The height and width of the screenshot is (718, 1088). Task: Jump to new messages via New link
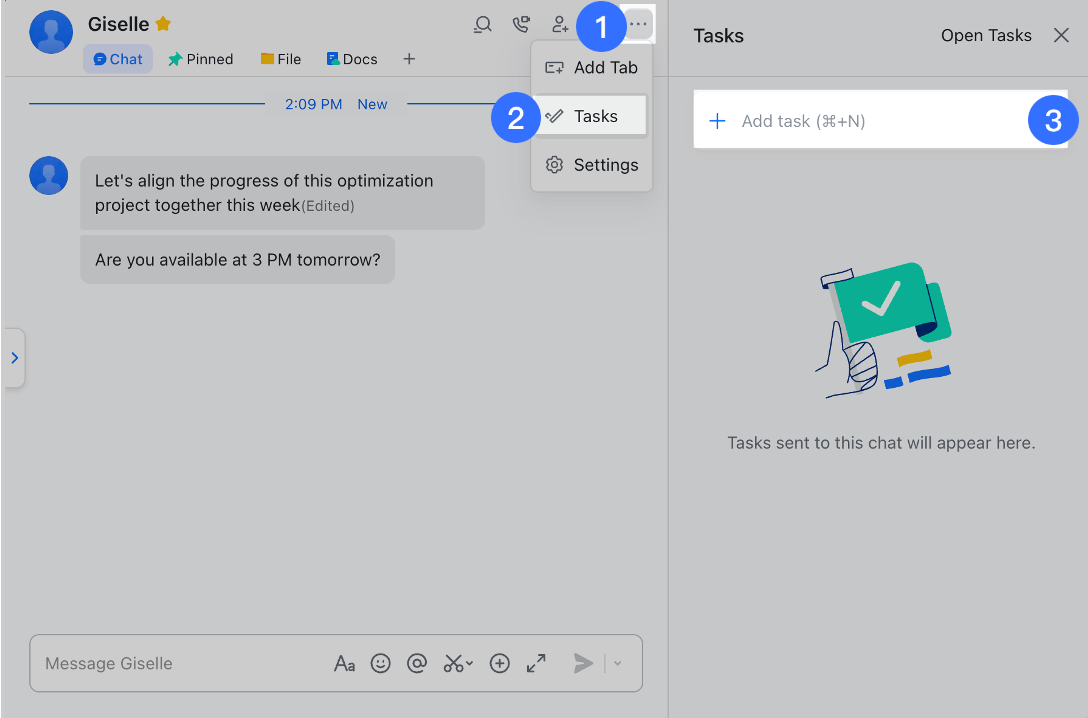[371, 104]
